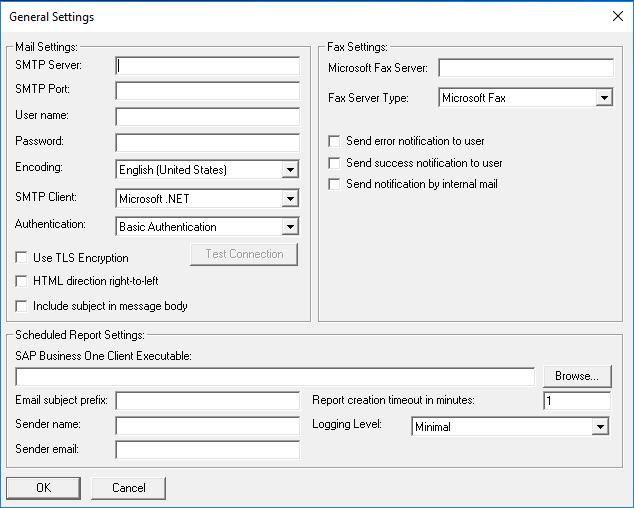Check HTML direction right-to-left
This screenshot has width=634, height=508.
[x=22, y=282]
